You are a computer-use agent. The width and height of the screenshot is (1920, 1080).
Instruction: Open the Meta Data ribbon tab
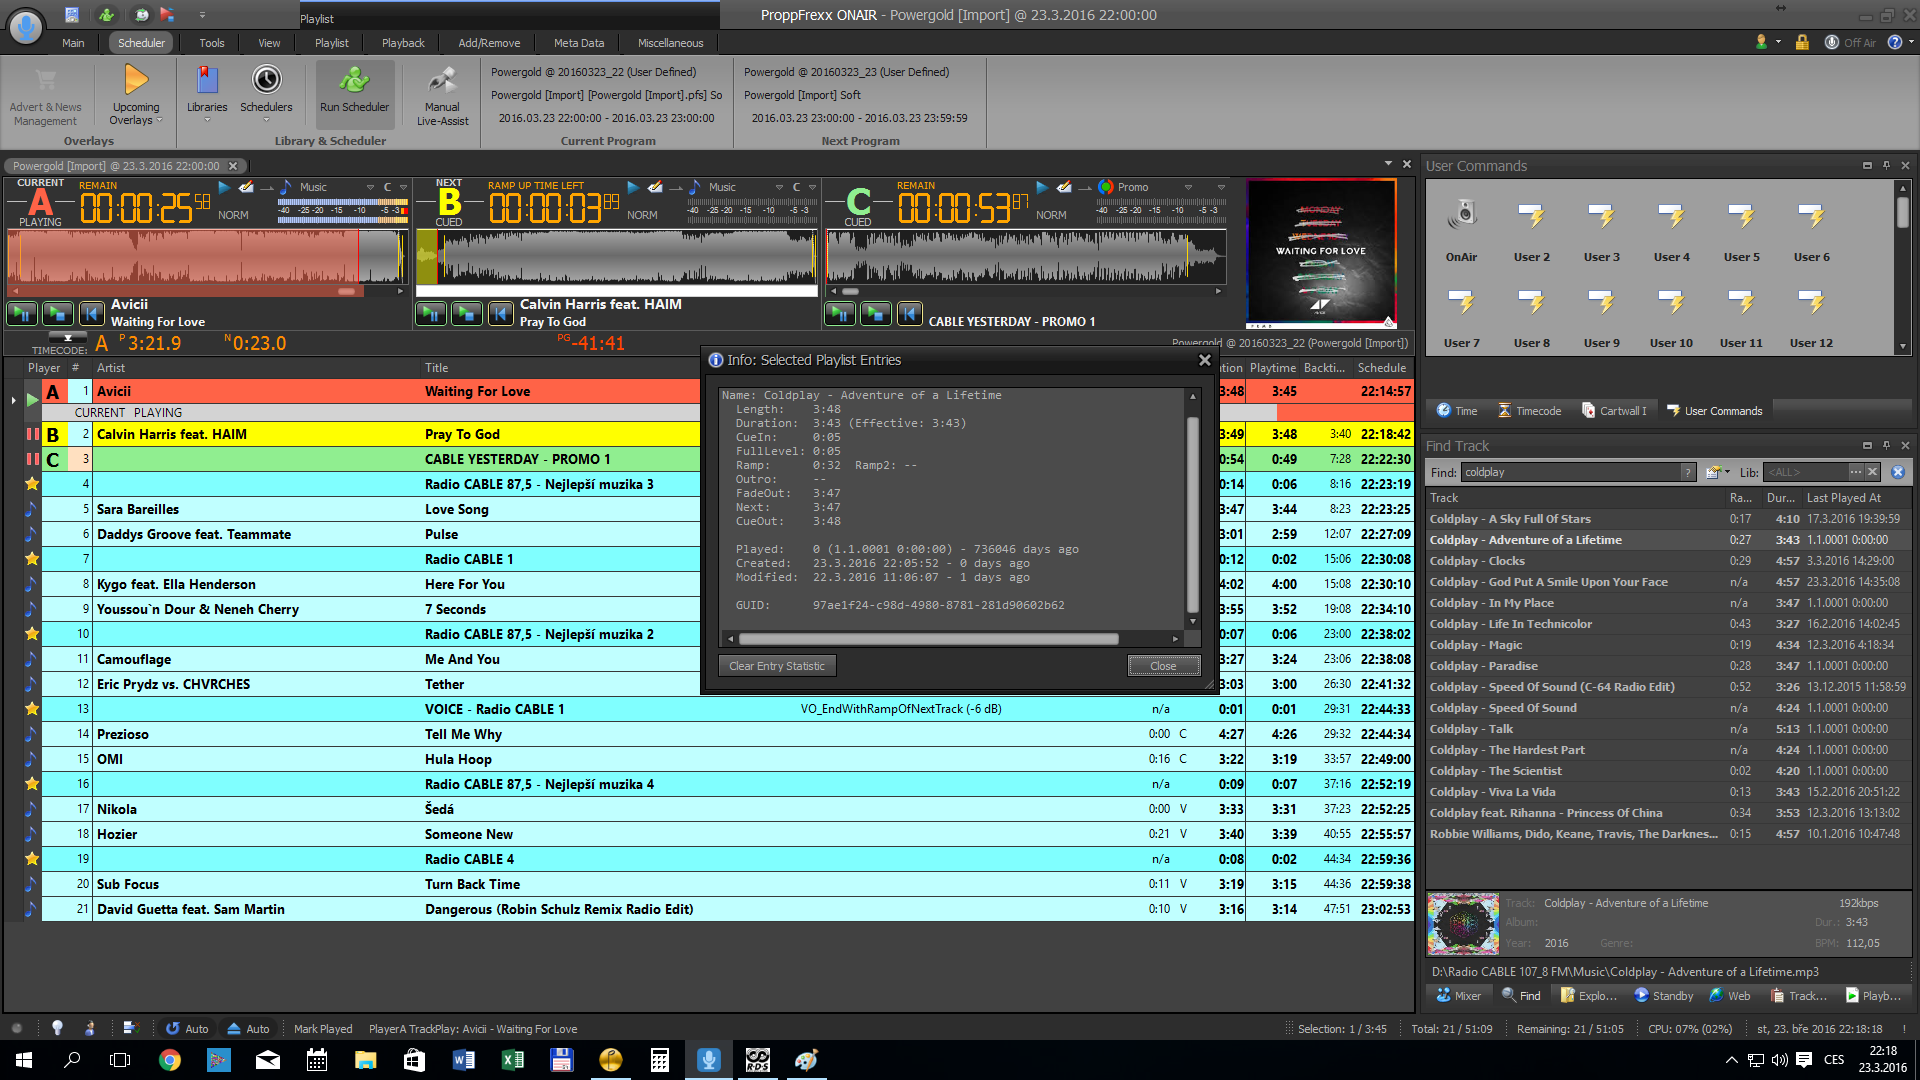pos(579,43)
